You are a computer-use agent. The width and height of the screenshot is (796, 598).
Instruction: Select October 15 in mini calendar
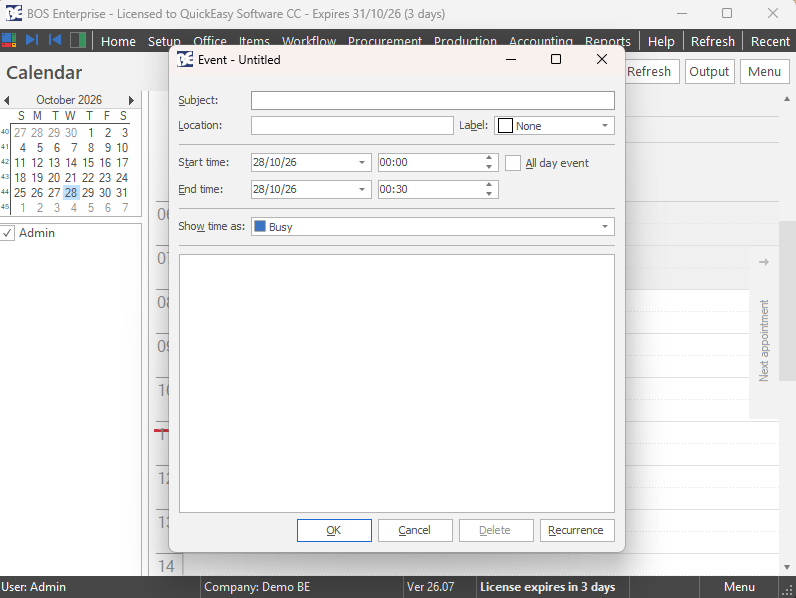tap(88, 163)
